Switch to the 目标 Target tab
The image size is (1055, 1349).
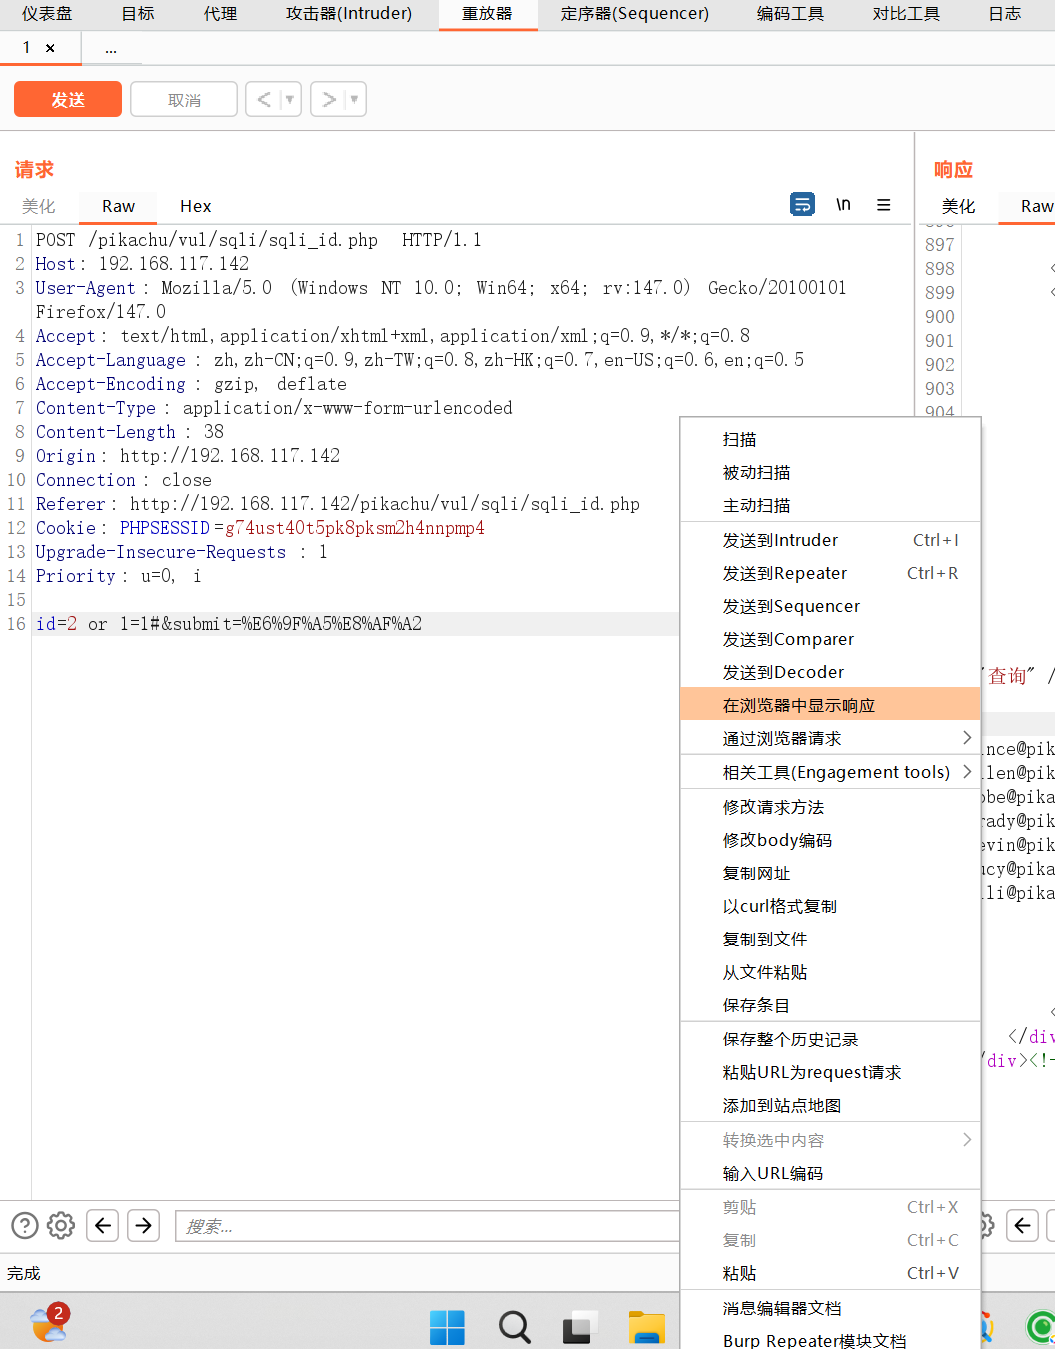(138, 13)
